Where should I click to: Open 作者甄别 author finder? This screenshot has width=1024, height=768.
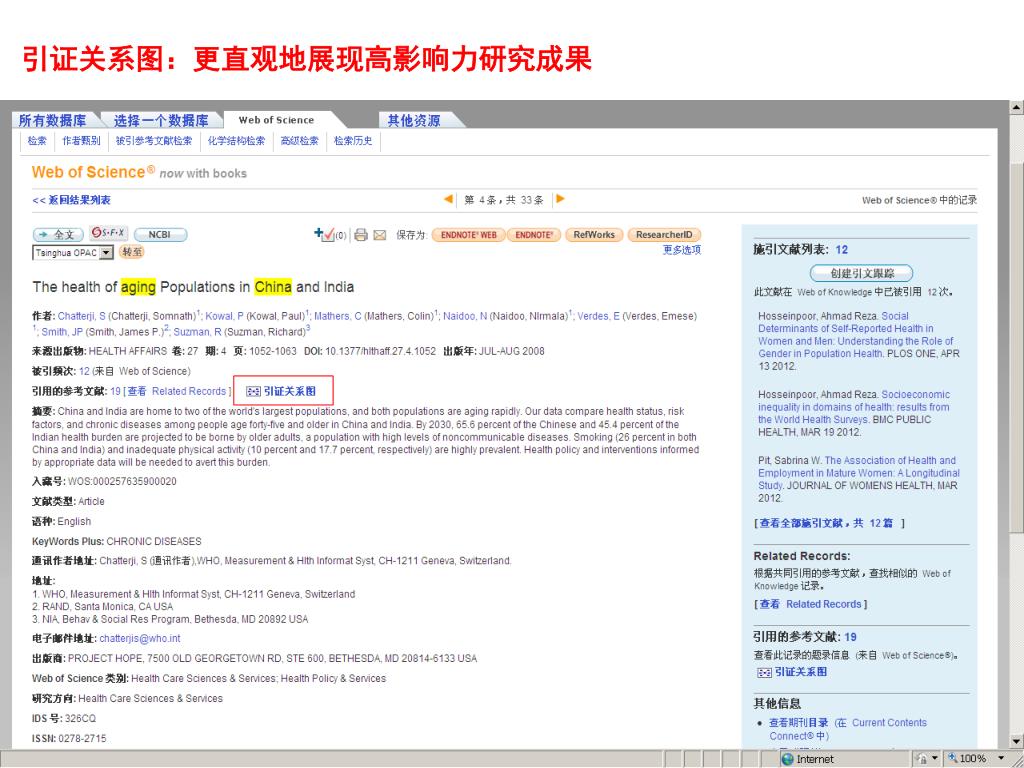pos(81,140)
